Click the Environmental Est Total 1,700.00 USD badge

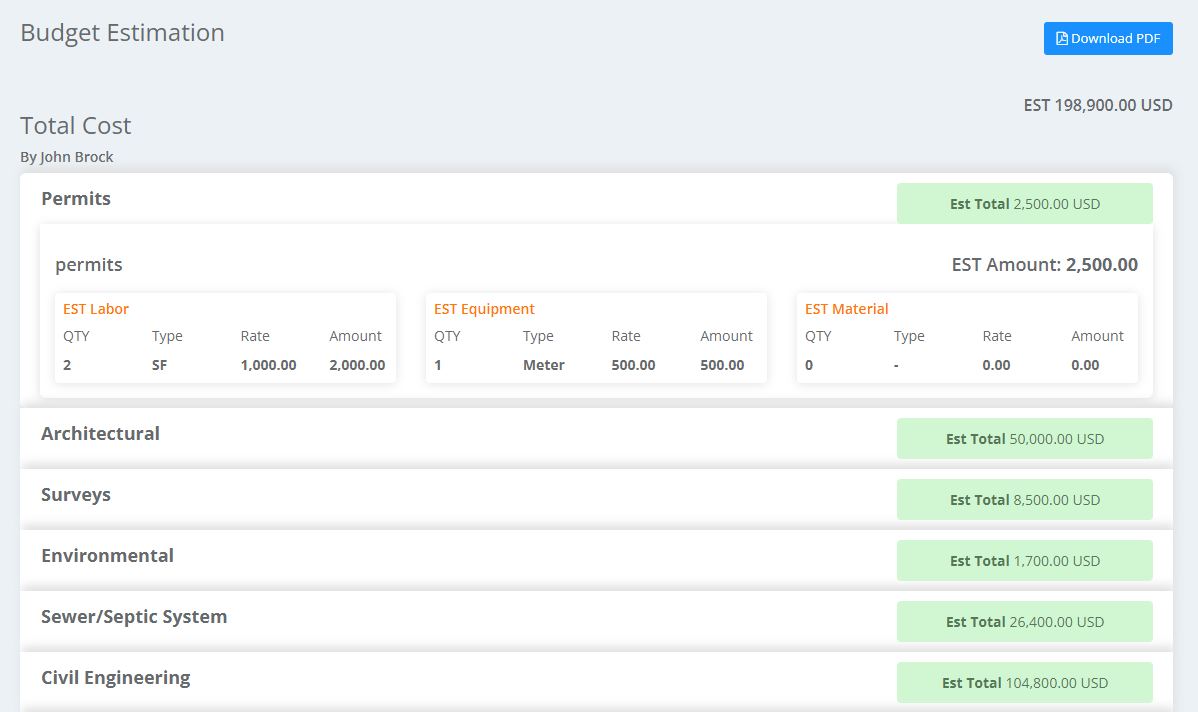click(x=1025, y=562)
